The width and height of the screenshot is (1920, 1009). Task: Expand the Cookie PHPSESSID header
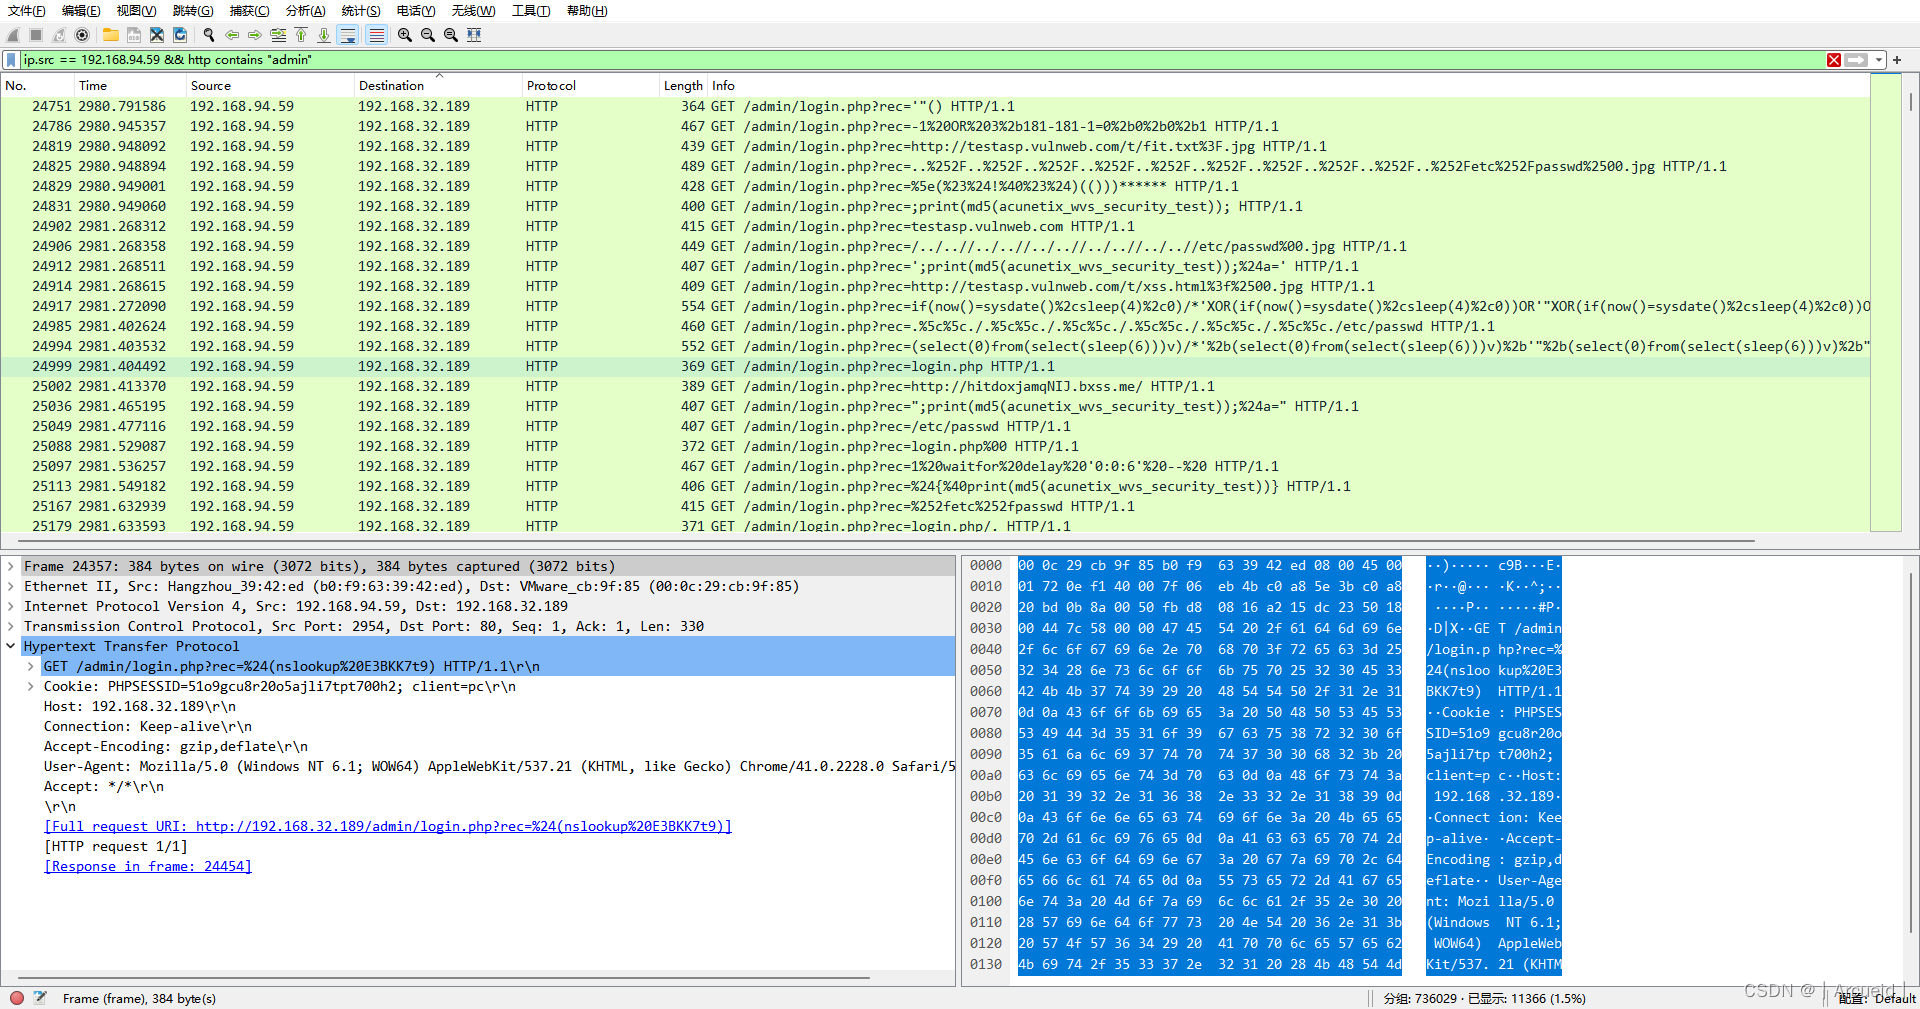tap(31, 686)
